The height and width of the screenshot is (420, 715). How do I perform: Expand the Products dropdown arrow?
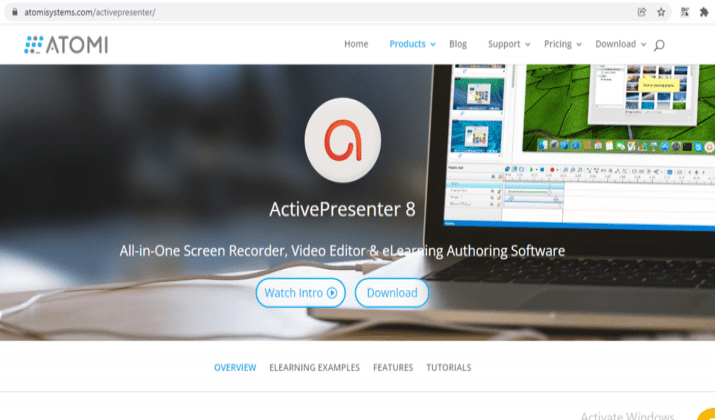pyautogui.click(x=433, y=45)
